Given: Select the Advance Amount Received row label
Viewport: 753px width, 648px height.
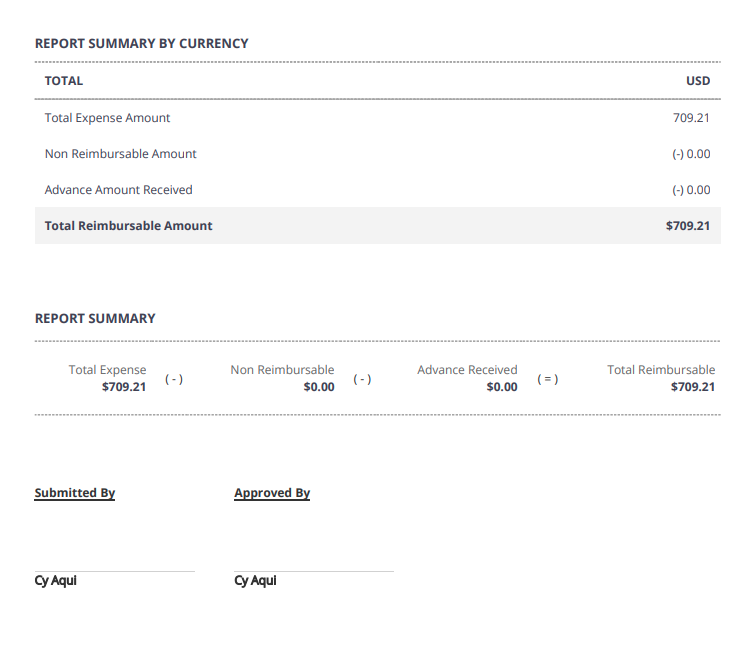Looking at the screenshot, I should (x=118, y=190).
